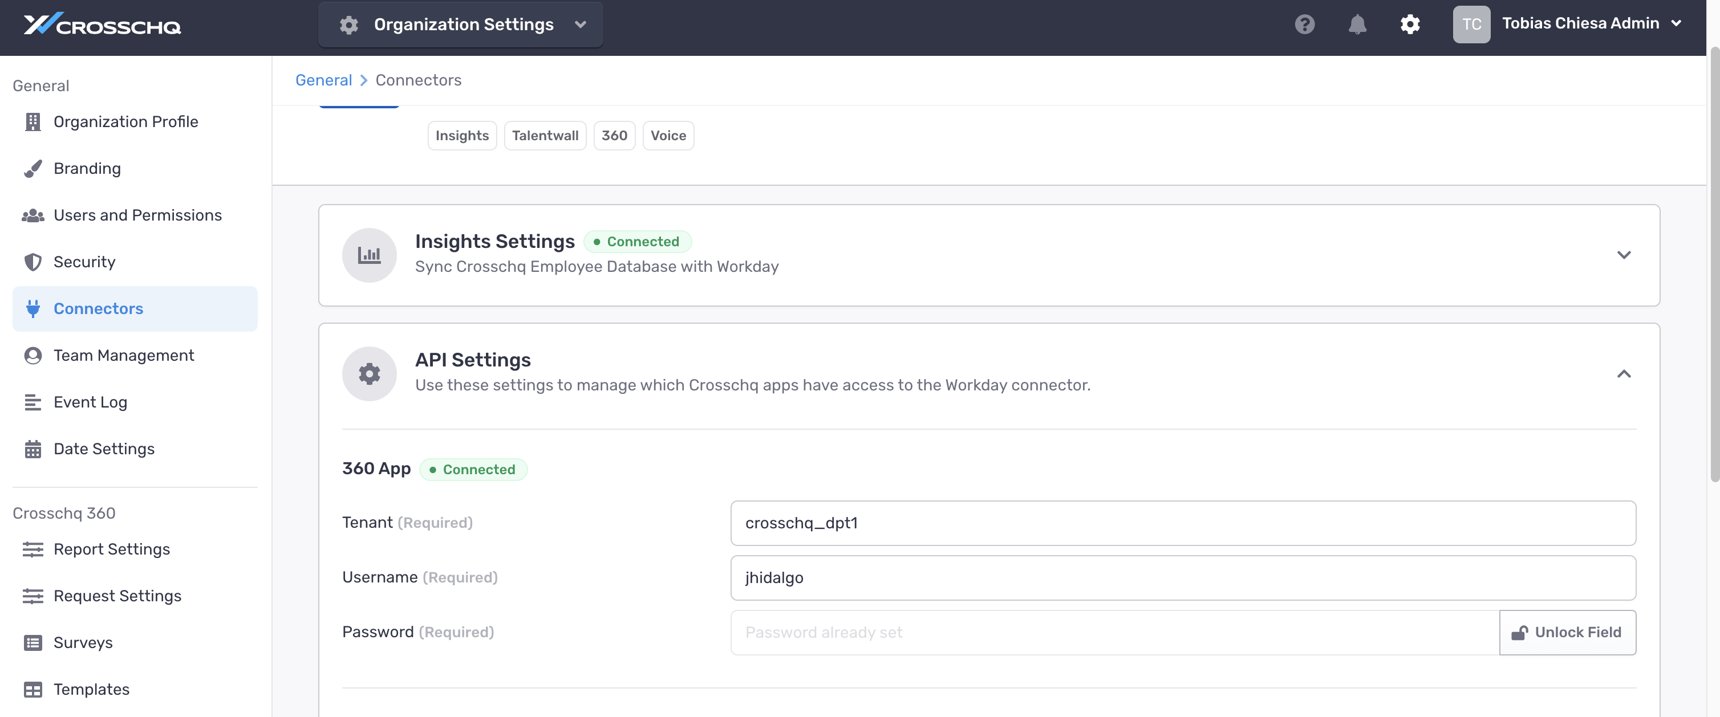The image size is (1720, 717).
Task: Open Users and Permissions in sidebar
Action: (137, 215)
